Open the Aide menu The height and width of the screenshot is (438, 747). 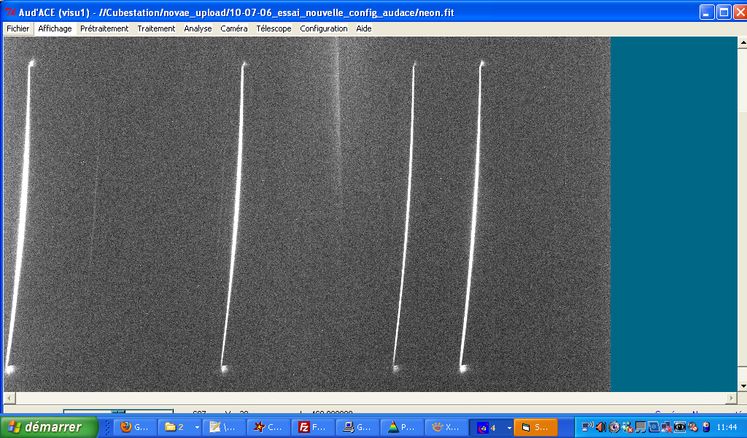coord(363,29)
